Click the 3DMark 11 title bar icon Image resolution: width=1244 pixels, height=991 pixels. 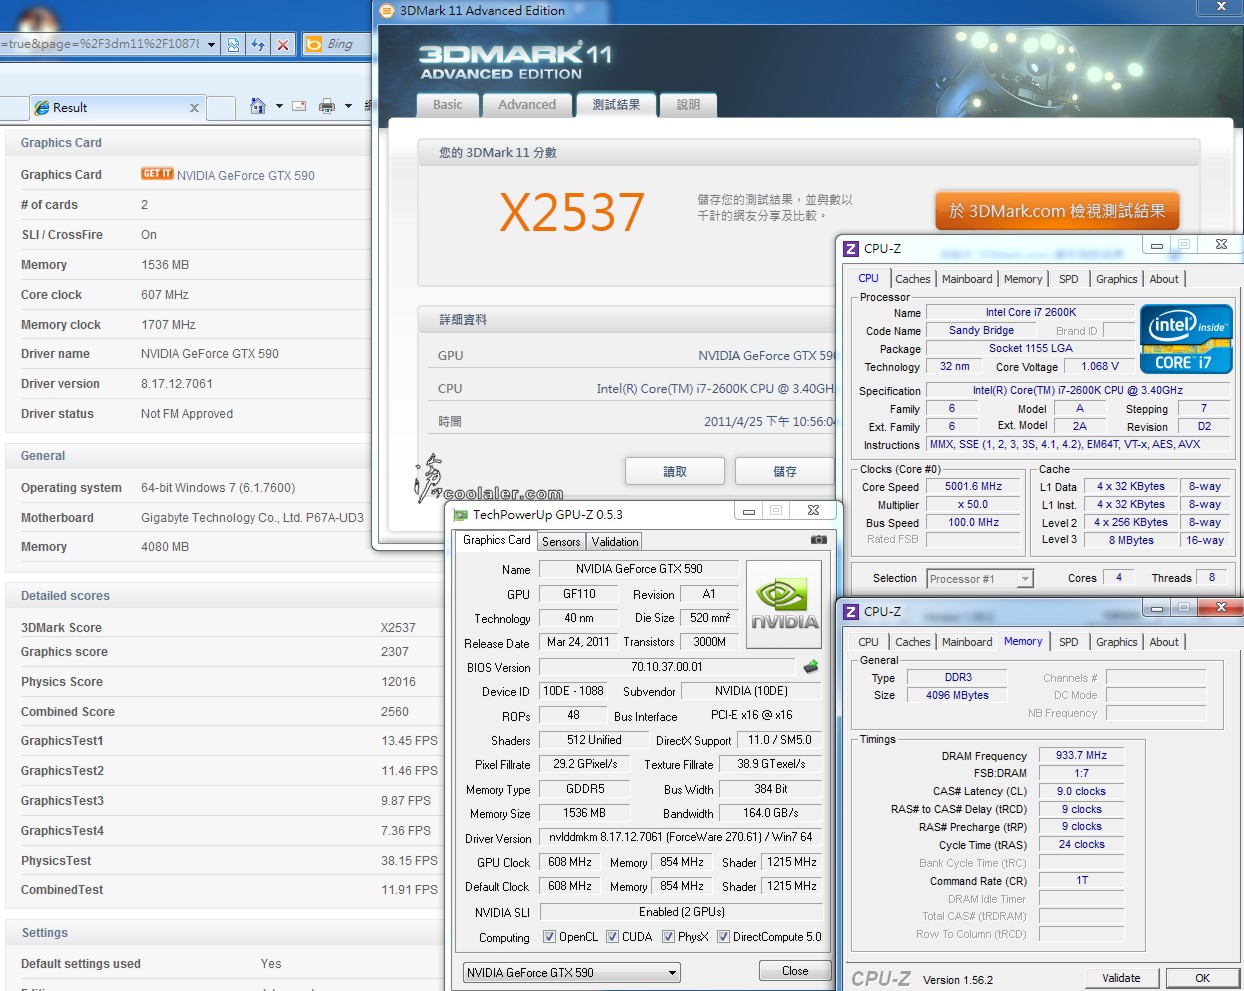(x=387, y=11)
